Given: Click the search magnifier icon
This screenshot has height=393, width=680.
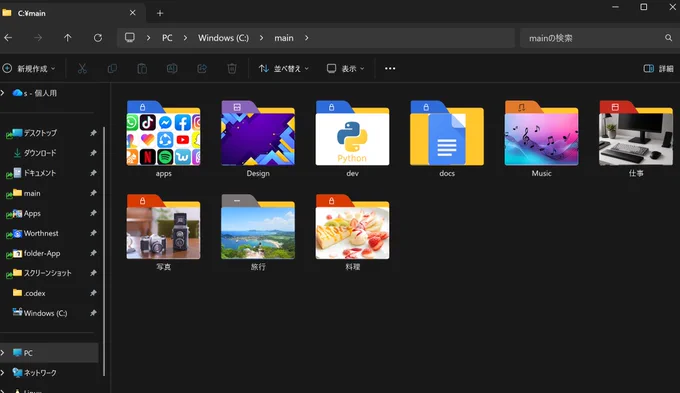Looking at the screenshot, I should pyautogui.click(x=668, y=38).
